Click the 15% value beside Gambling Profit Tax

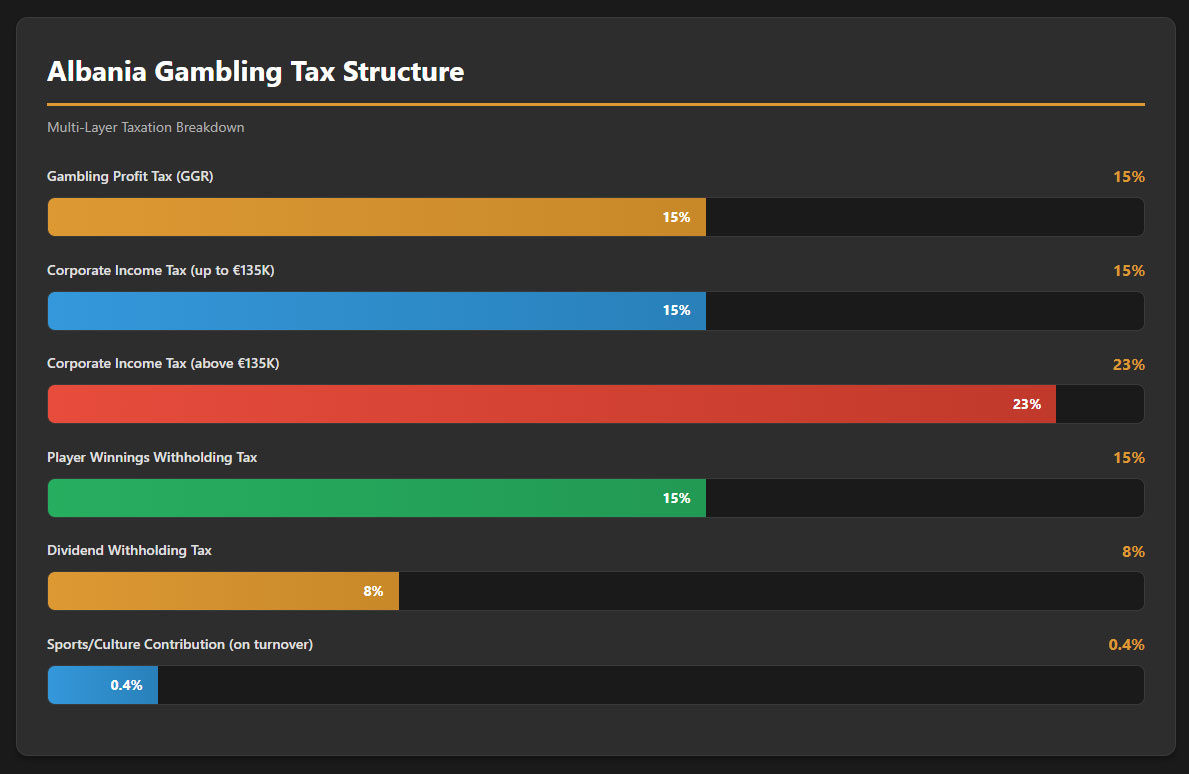click(x=1128, y=177)
